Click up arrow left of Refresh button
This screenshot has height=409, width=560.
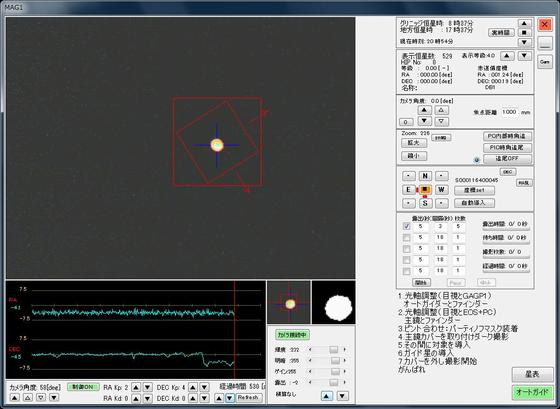219,398
